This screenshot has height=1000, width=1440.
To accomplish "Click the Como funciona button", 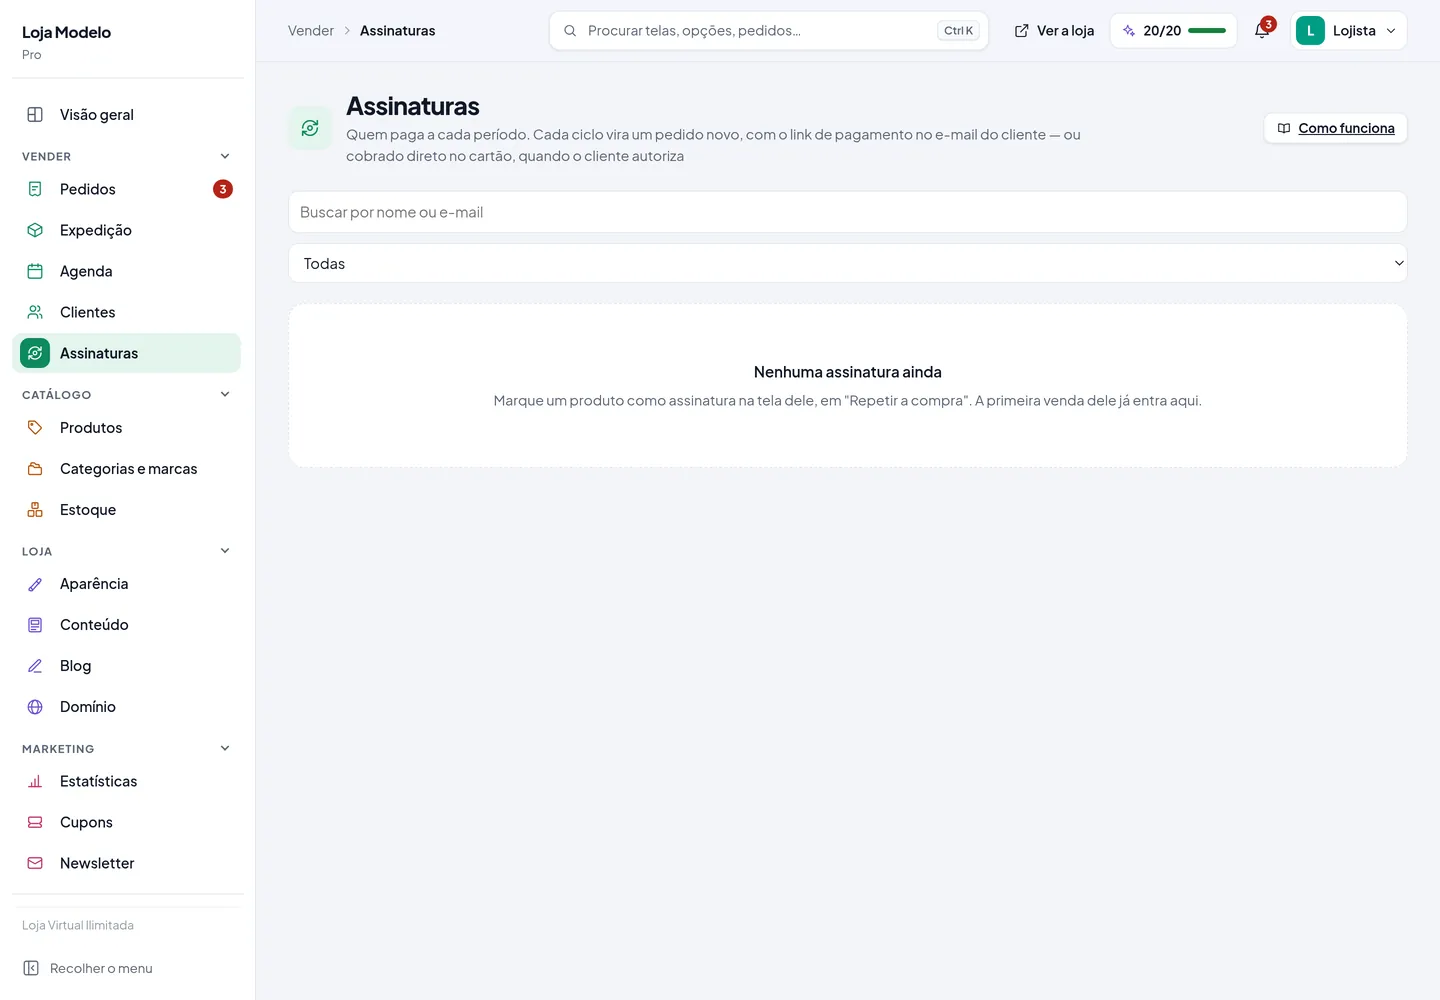I will [1336, 128].
